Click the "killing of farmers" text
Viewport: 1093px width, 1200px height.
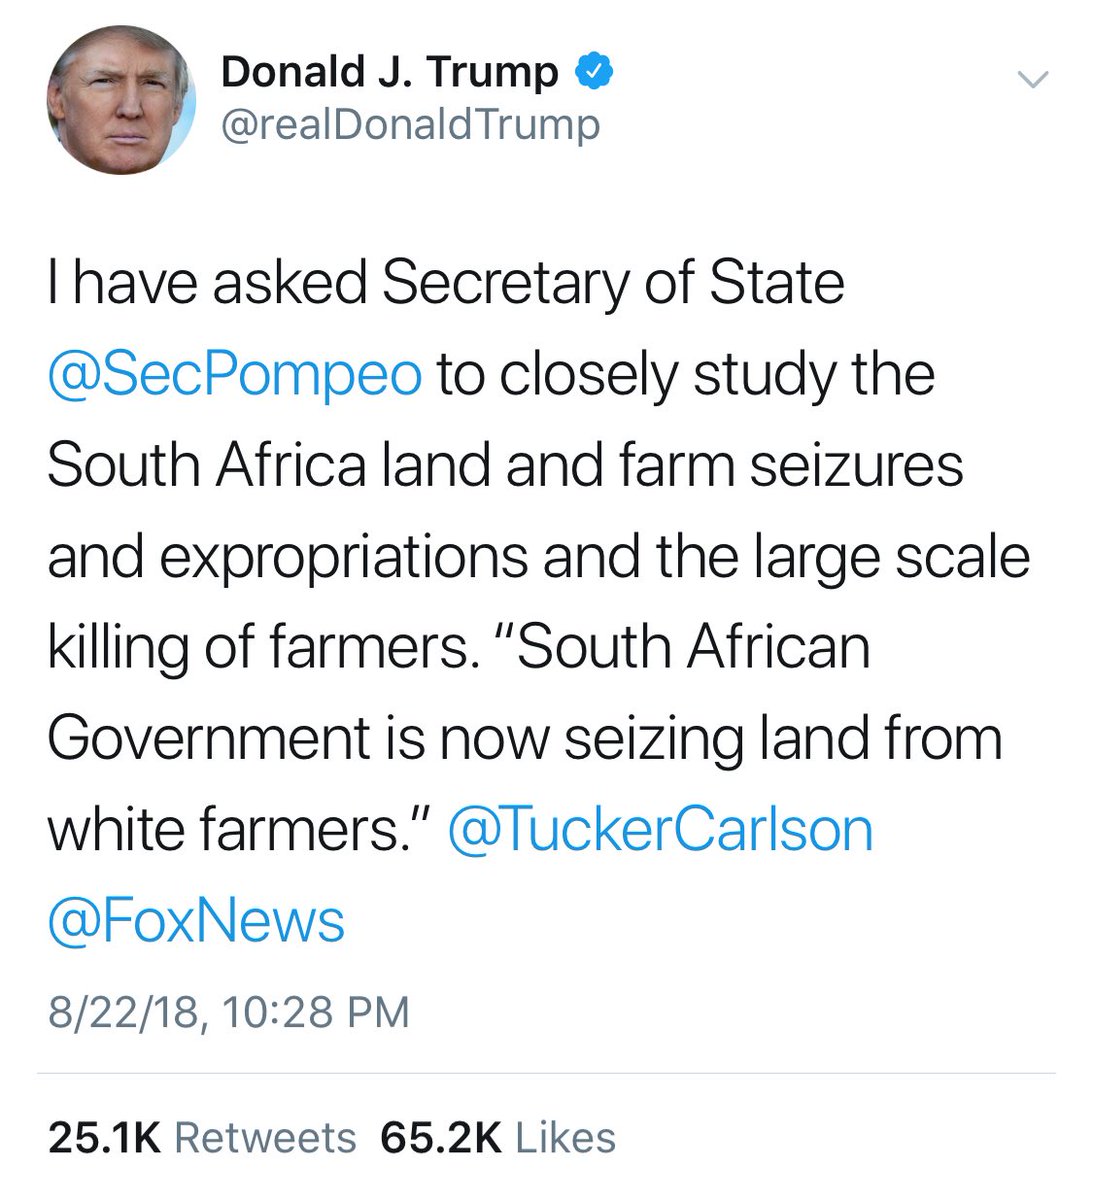tap(258, 647)
